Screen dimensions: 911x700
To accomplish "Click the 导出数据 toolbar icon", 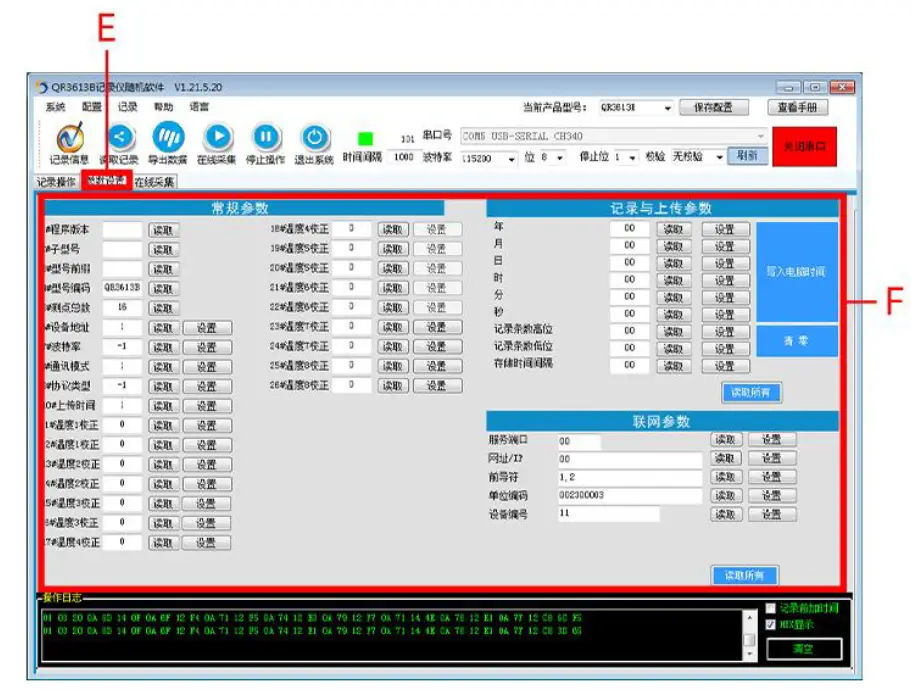I will (x=168, y=137).
